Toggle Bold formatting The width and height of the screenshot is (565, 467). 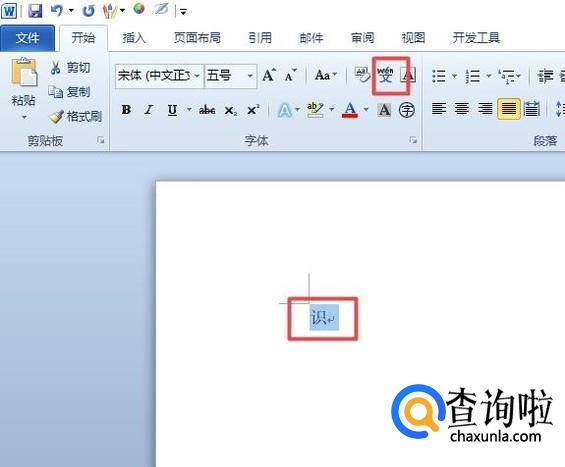tap(126, 110)
